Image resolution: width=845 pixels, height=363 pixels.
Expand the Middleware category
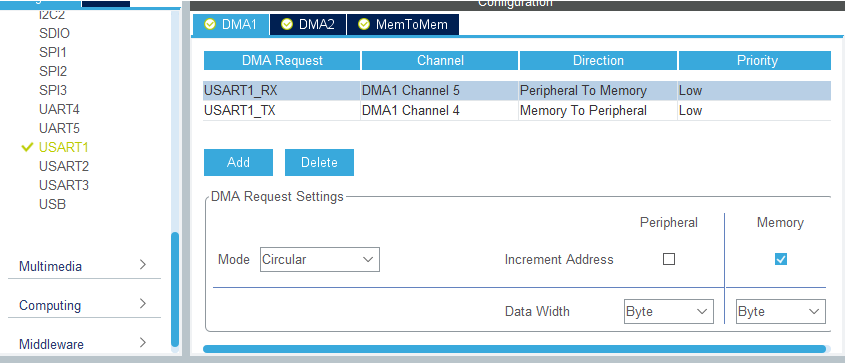pyautogui.click(x=84, y=344)
